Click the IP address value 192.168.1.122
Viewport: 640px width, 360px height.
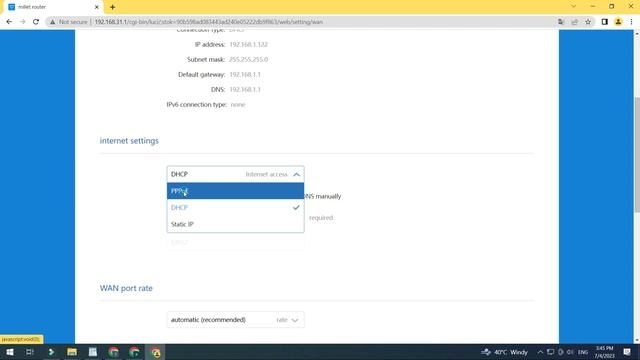pos(249,44)
